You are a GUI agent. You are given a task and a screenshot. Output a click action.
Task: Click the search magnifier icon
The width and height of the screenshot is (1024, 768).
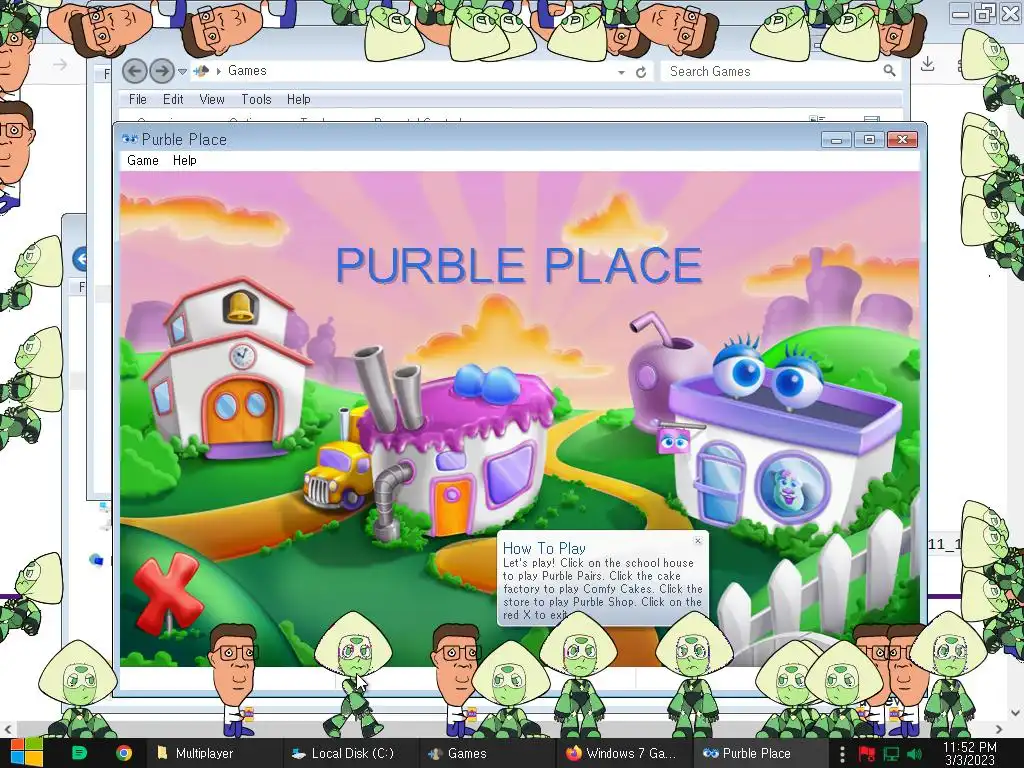pos(889,71)
